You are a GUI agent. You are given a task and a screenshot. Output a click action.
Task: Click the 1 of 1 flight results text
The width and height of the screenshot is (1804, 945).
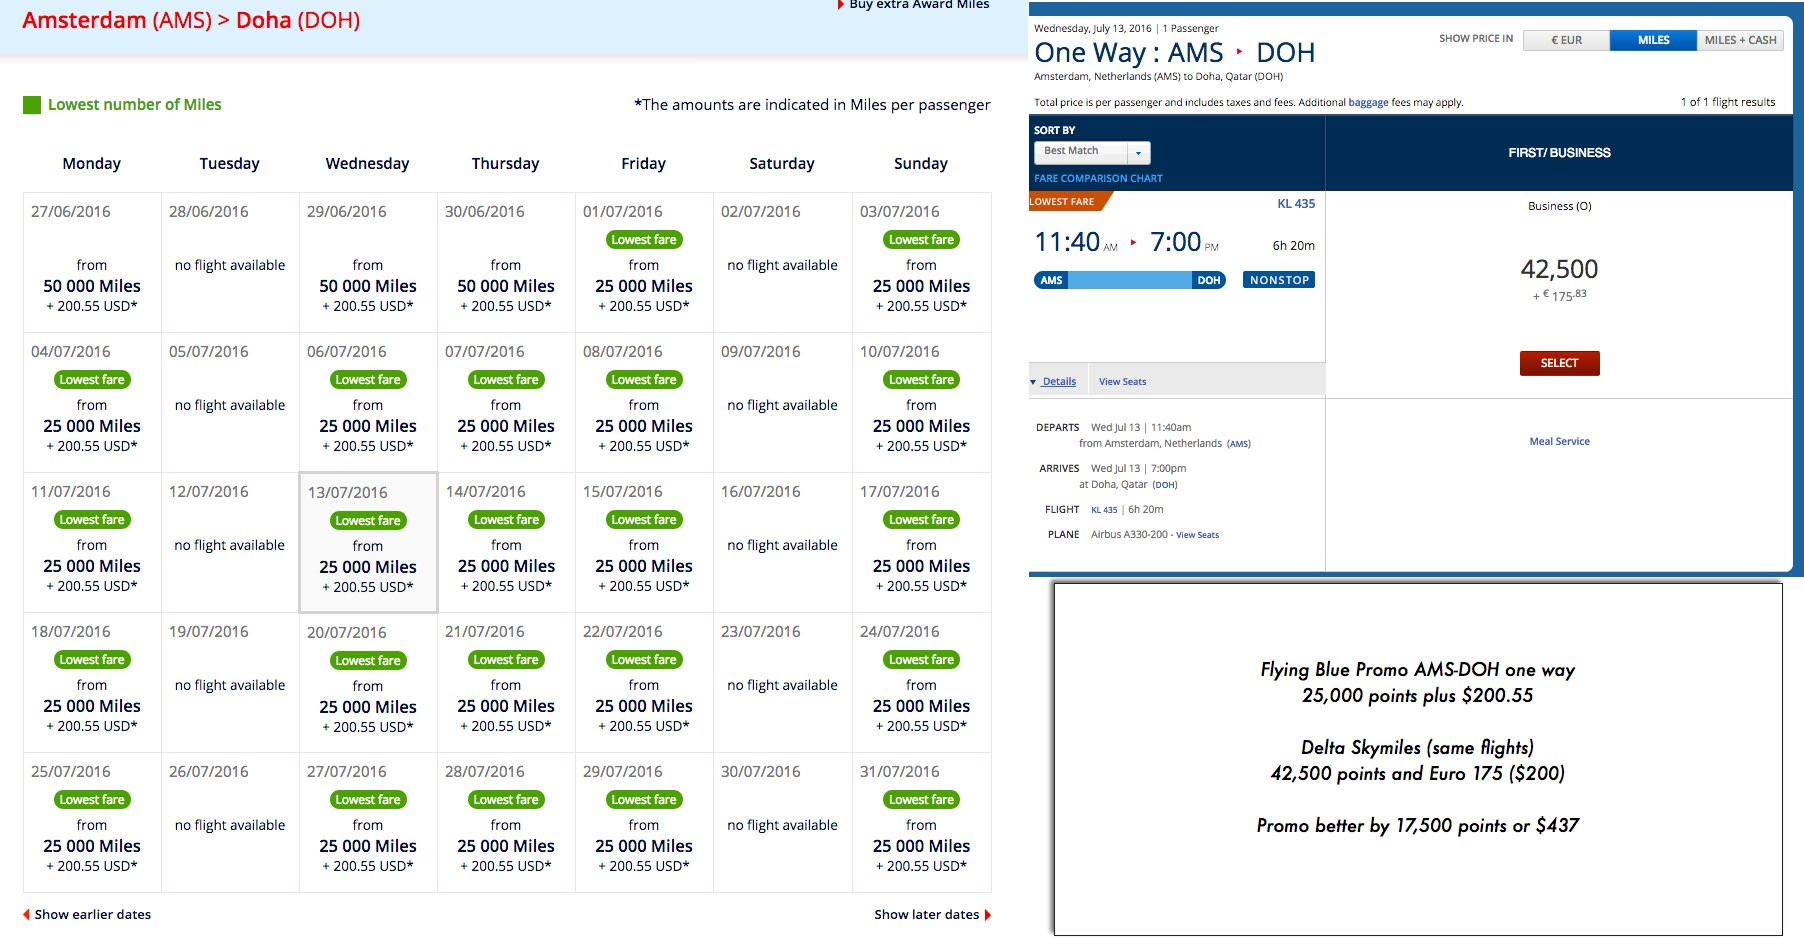(1728, 103)
